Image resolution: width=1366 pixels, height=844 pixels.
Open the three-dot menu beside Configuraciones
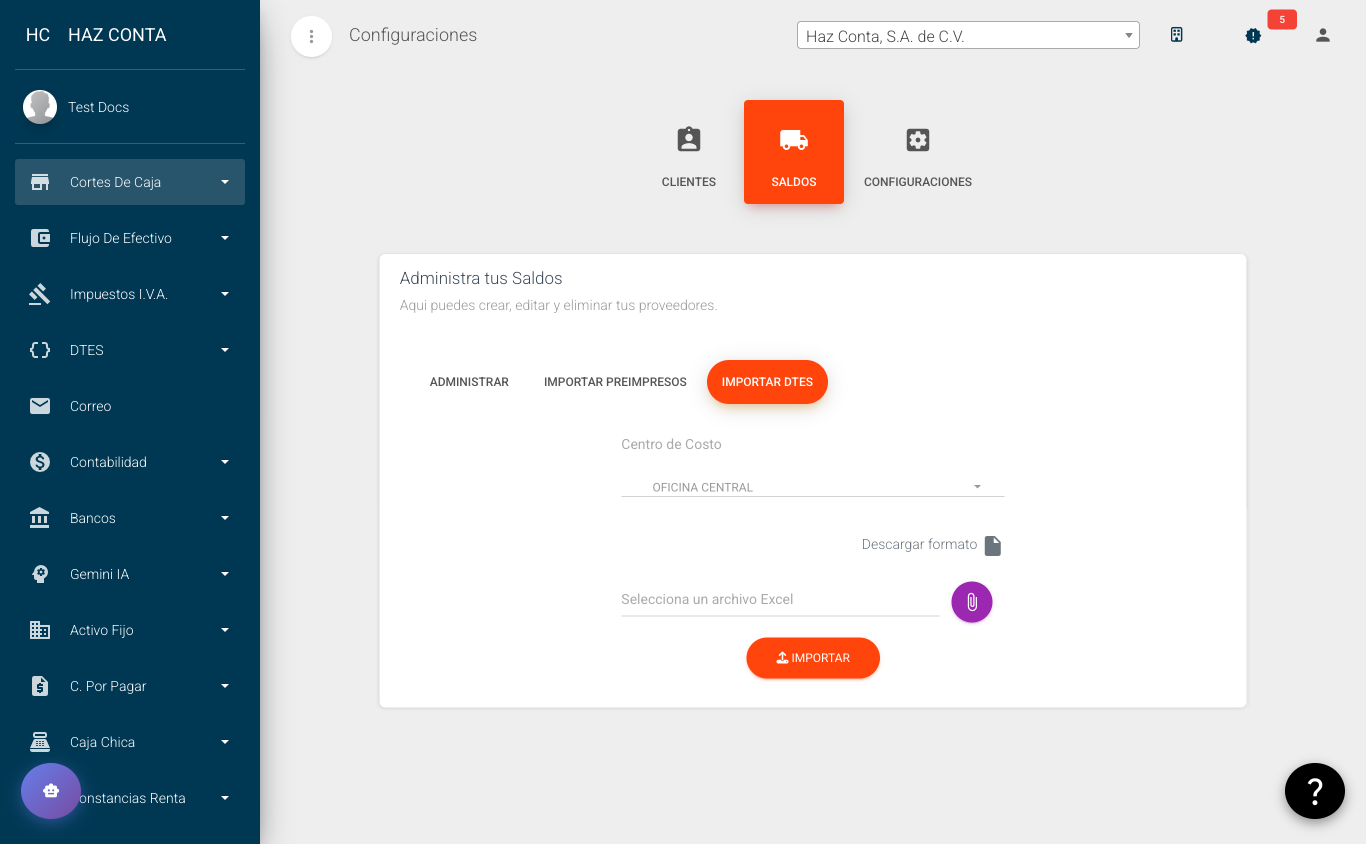point(311,37)
